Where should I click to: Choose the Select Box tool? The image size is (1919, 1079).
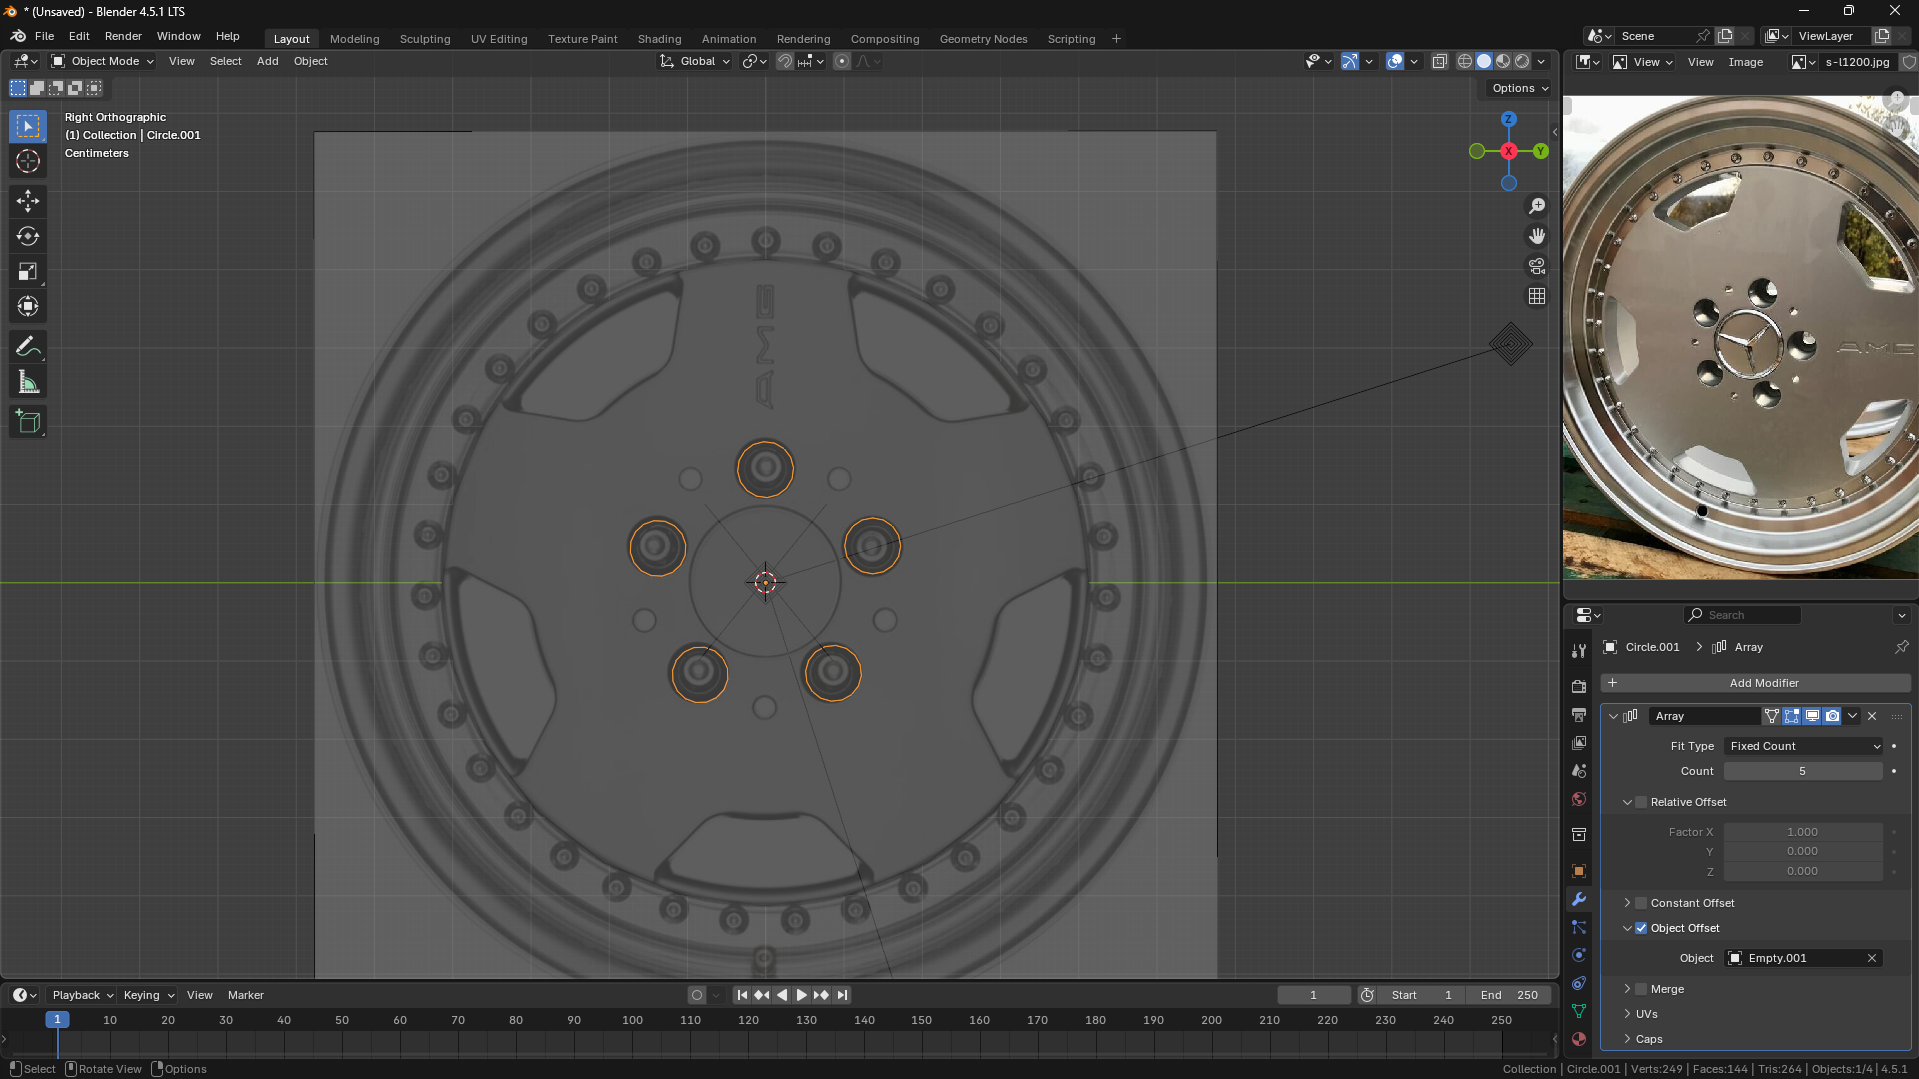(28, 126)
